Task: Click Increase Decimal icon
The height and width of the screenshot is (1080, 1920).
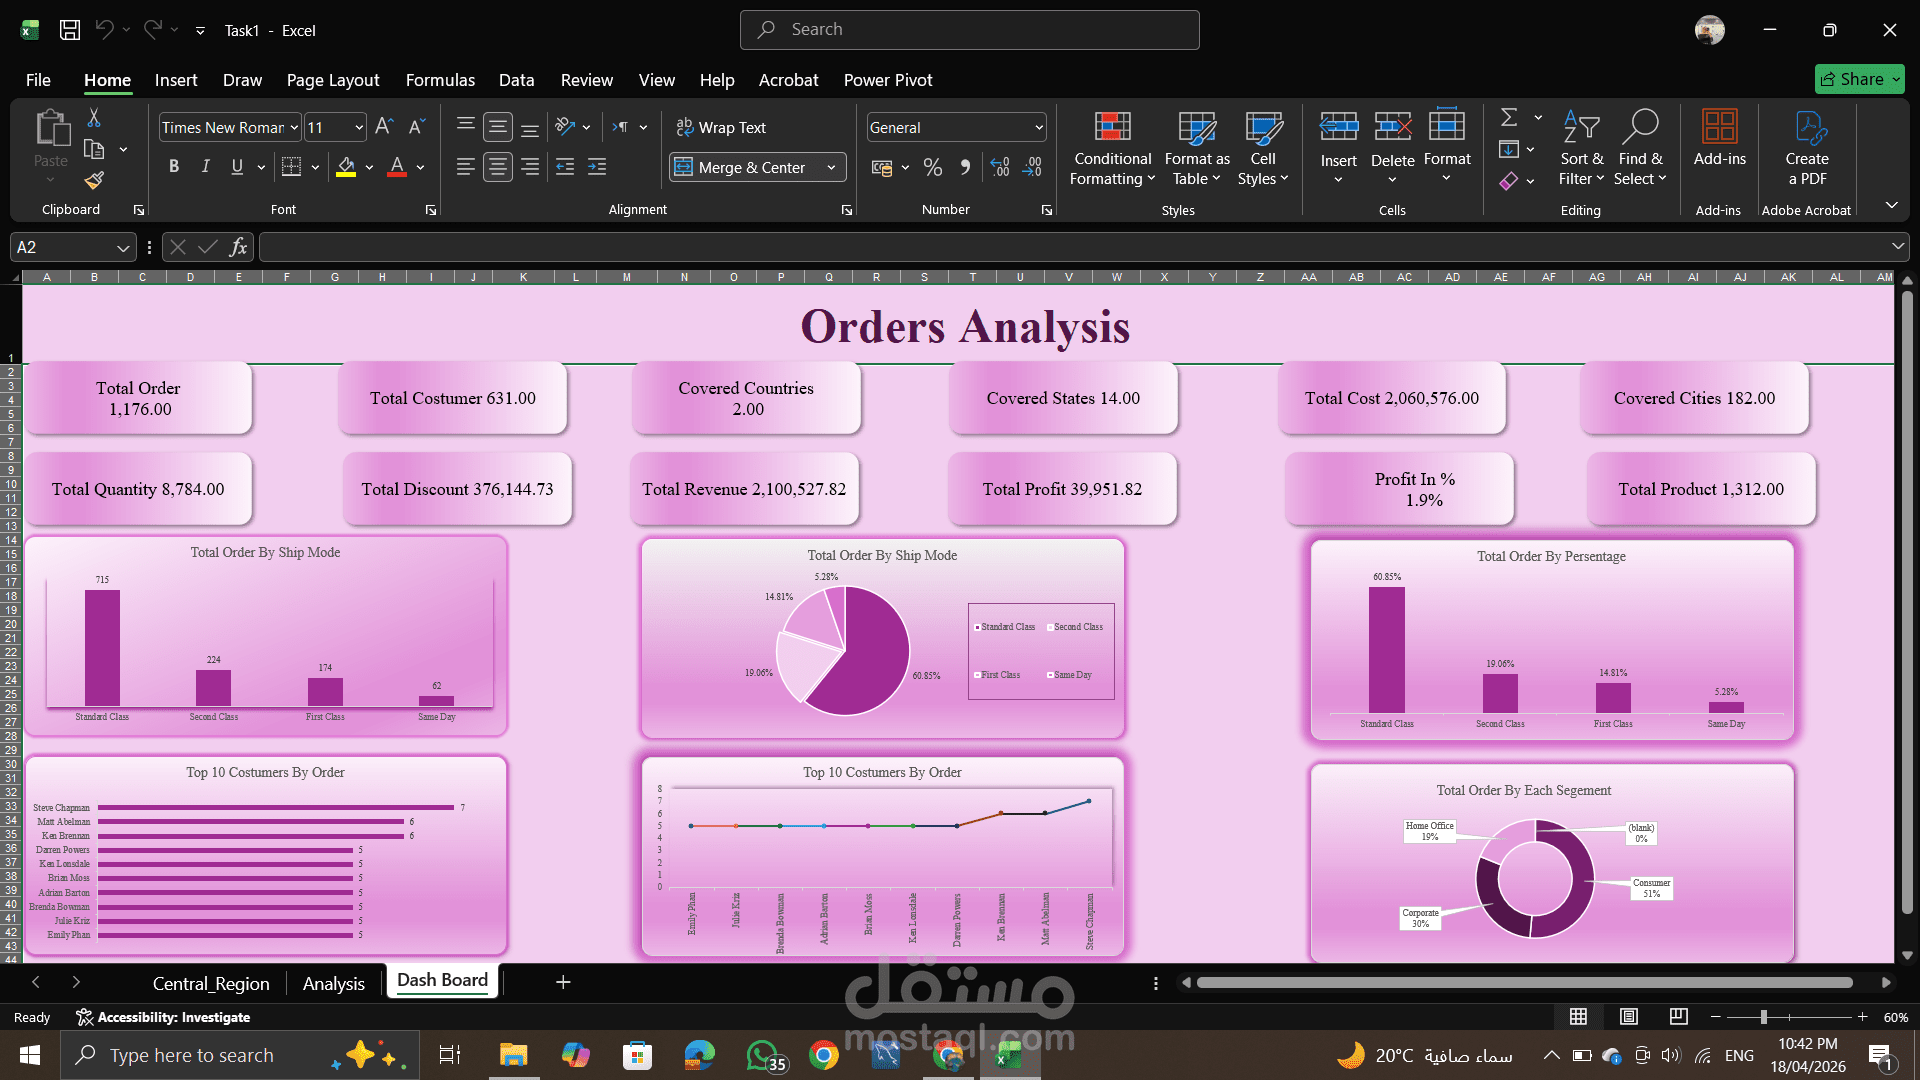Action: coord(1000,168)
